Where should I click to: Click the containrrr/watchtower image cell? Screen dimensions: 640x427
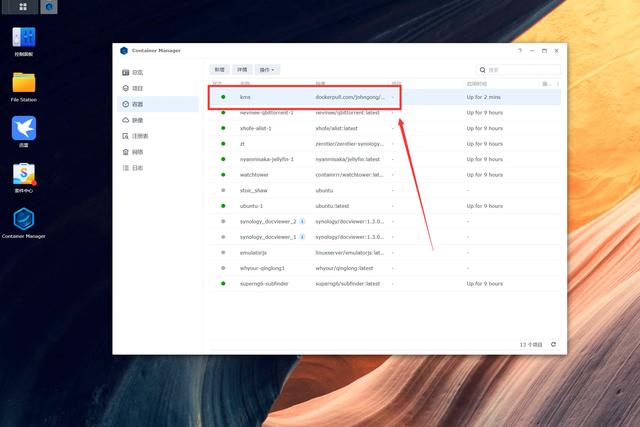pos(349,175)
